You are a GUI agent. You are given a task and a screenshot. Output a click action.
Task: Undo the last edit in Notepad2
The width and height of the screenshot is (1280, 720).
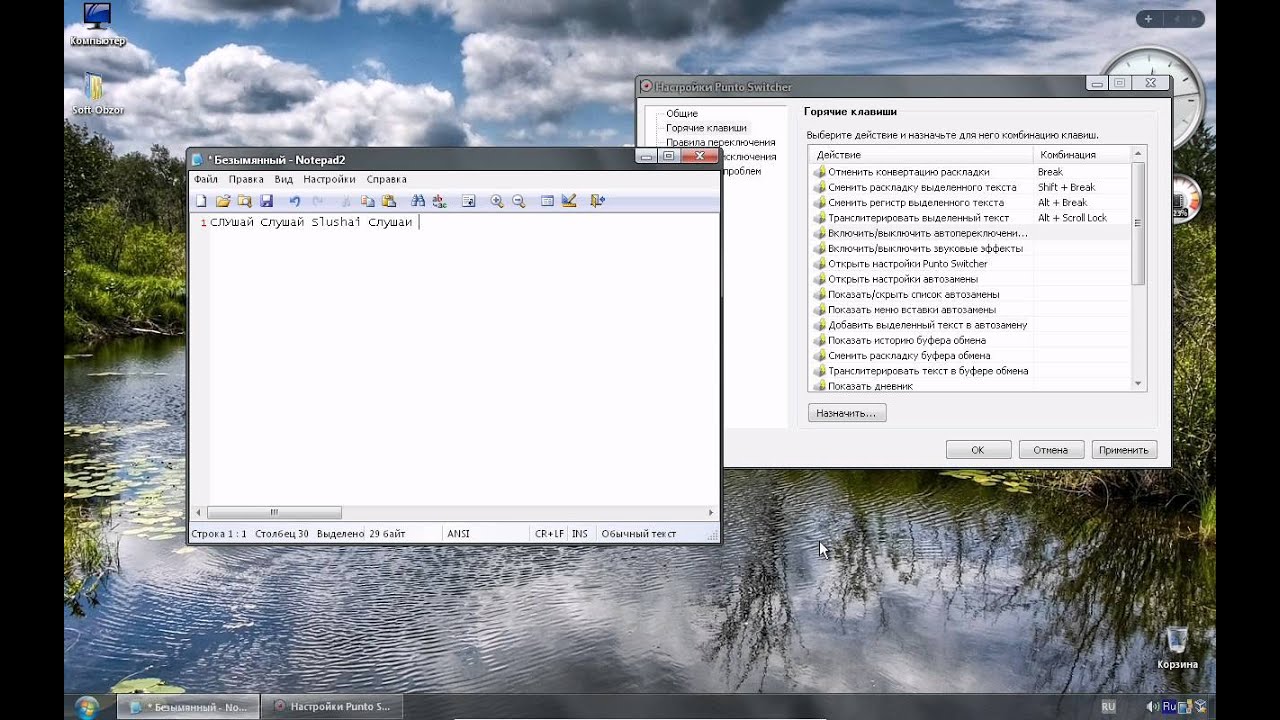coord(295,201)
